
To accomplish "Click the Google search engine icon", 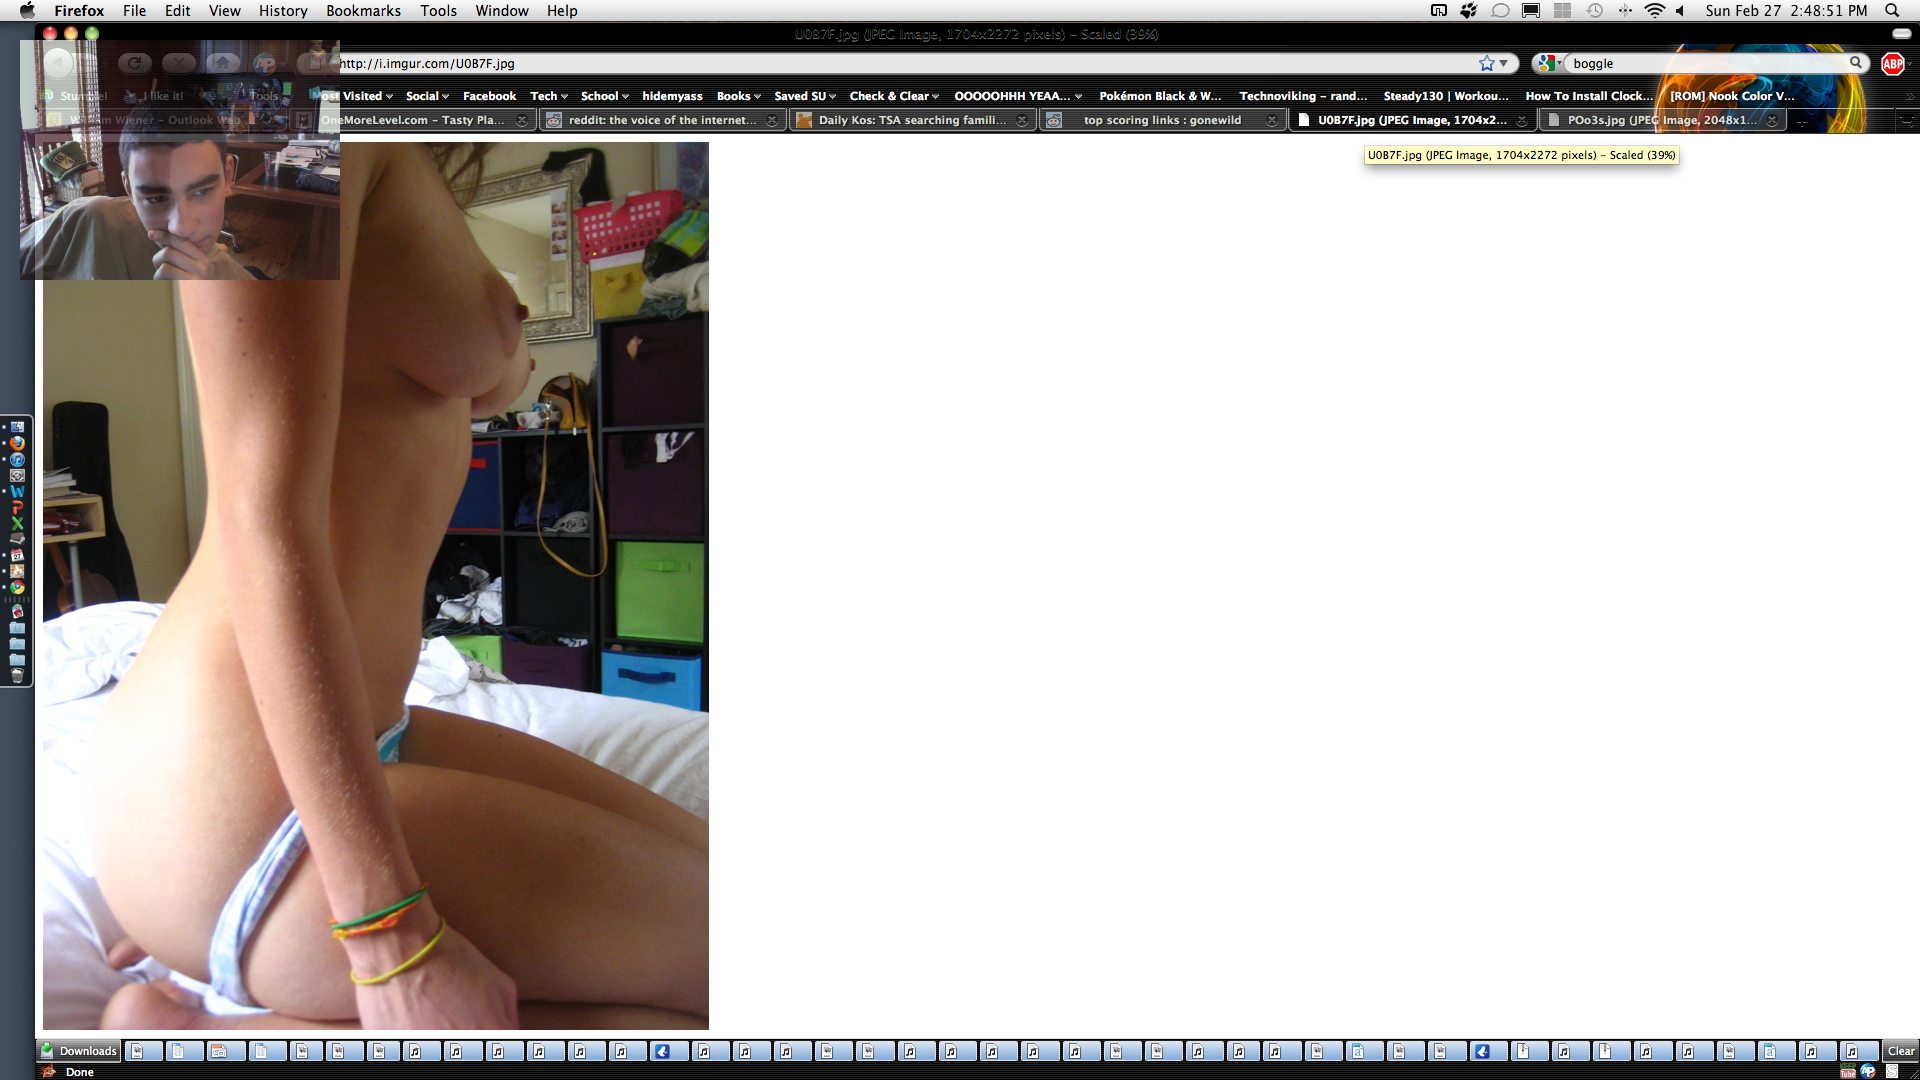I will point(1546,63).
